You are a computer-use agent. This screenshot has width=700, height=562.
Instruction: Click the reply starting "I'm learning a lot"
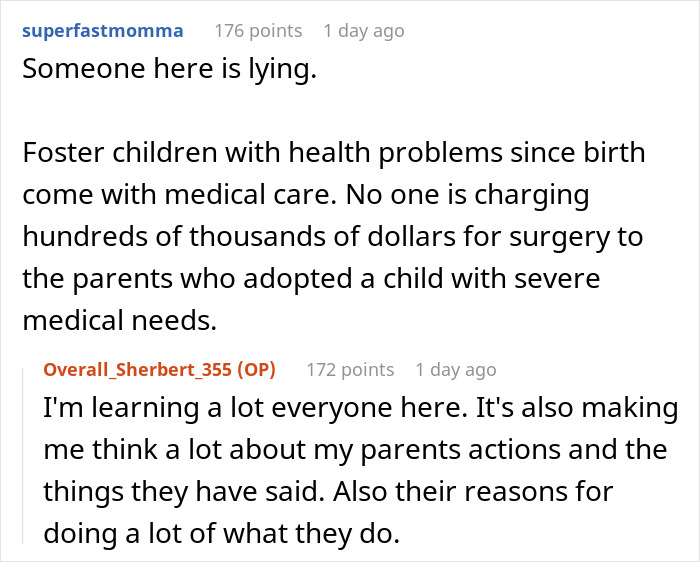pos(360,472)
